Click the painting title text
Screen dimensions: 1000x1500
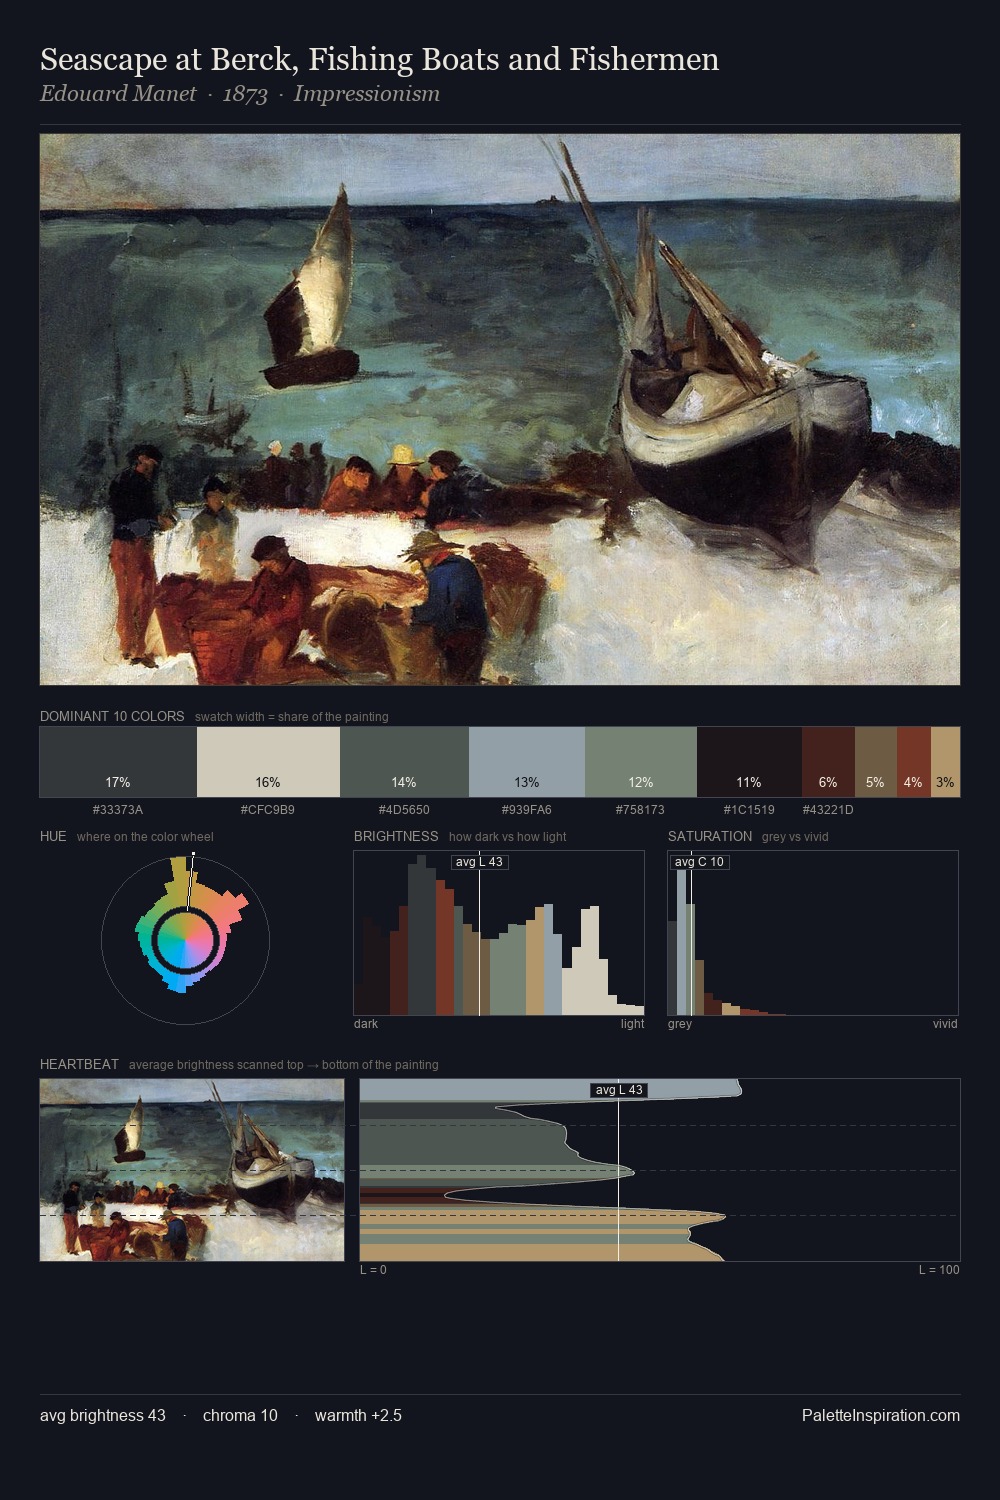tap(380, 60)
